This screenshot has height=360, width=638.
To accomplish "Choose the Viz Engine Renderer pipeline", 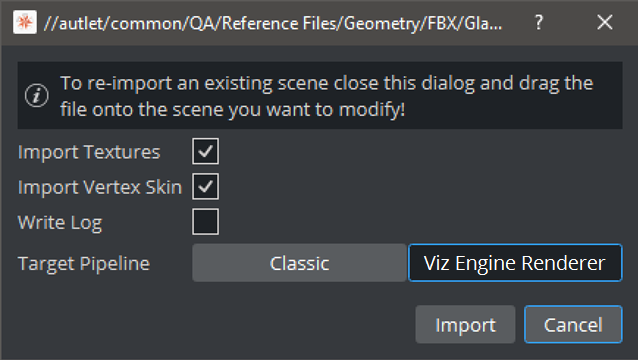I will tap(515, 263).
